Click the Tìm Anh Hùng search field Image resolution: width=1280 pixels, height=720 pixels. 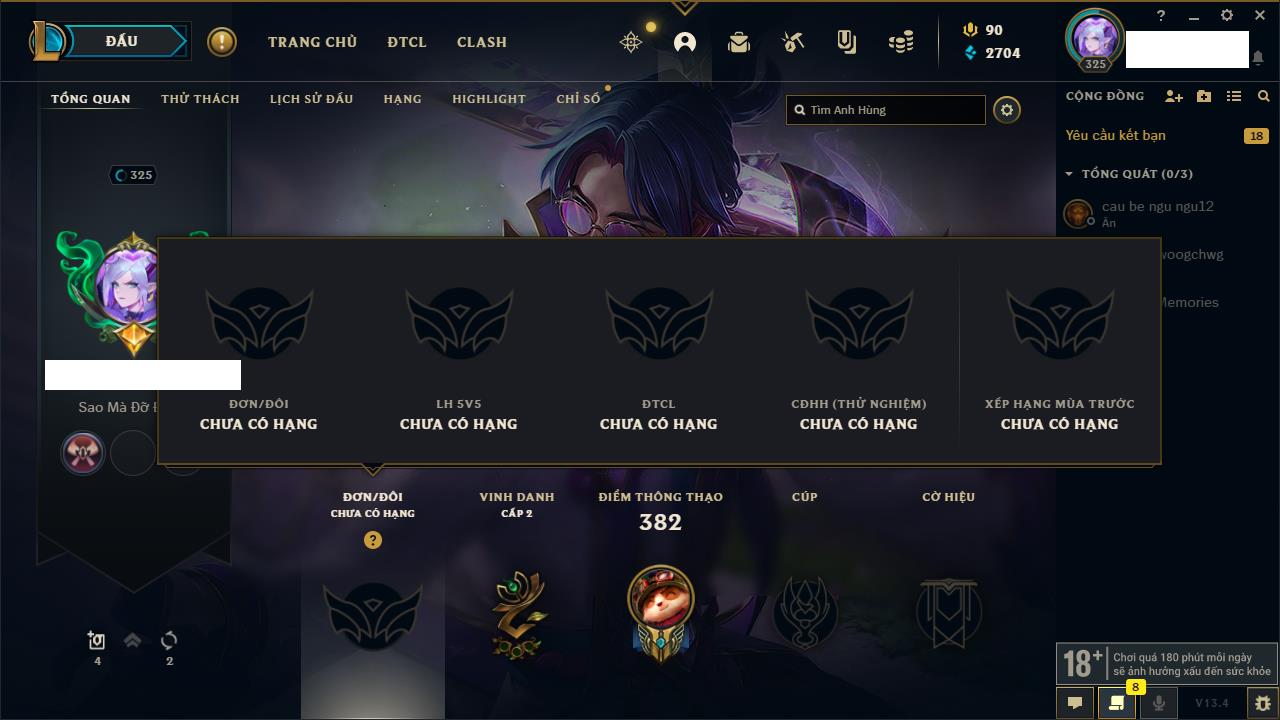886,110
